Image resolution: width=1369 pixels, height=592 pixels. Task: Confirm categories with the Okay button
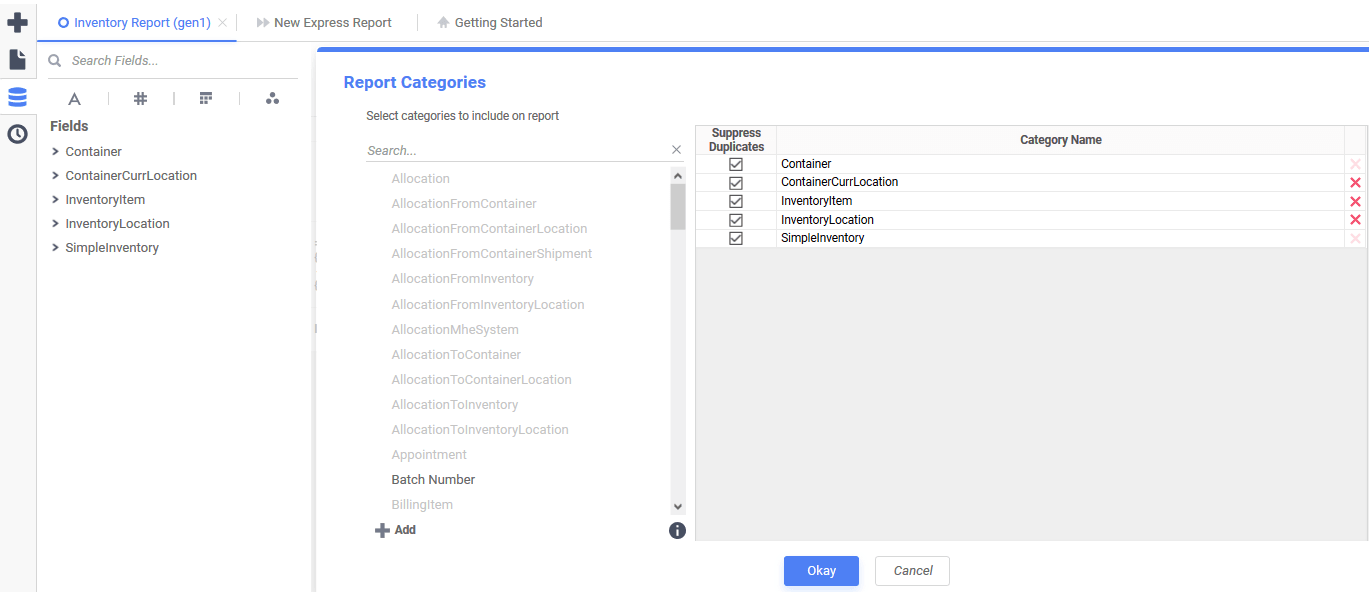pos(820,570)
